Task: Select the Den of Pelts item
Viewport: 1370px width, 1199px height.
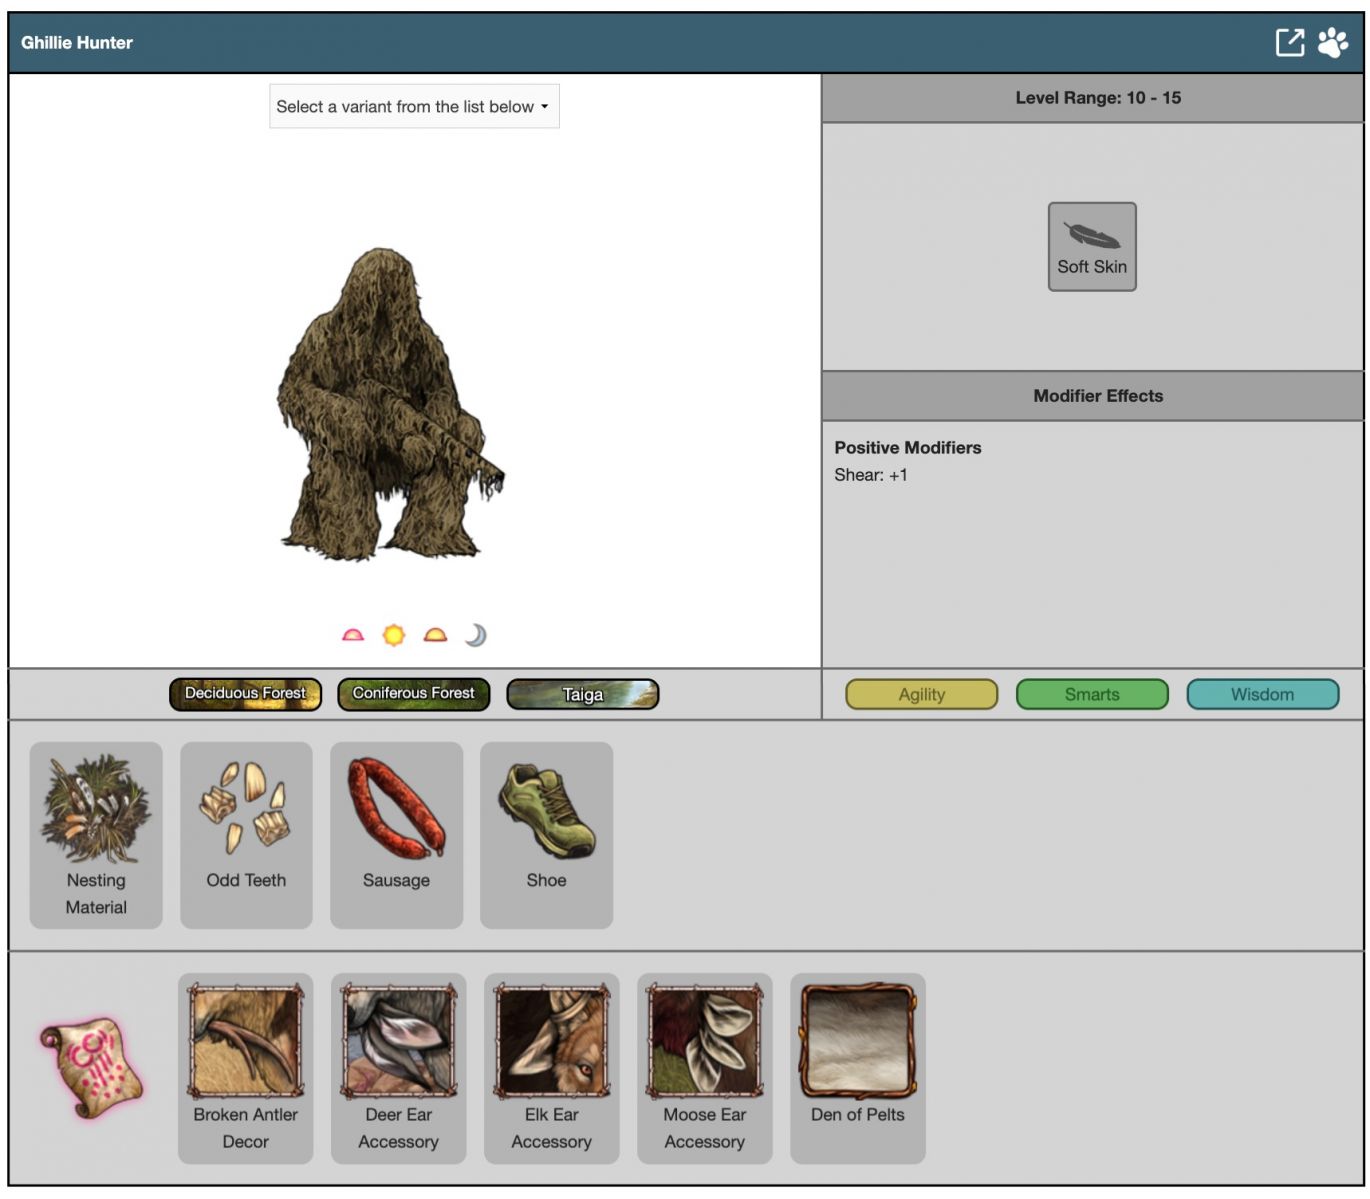Action: click(857, 1067)
